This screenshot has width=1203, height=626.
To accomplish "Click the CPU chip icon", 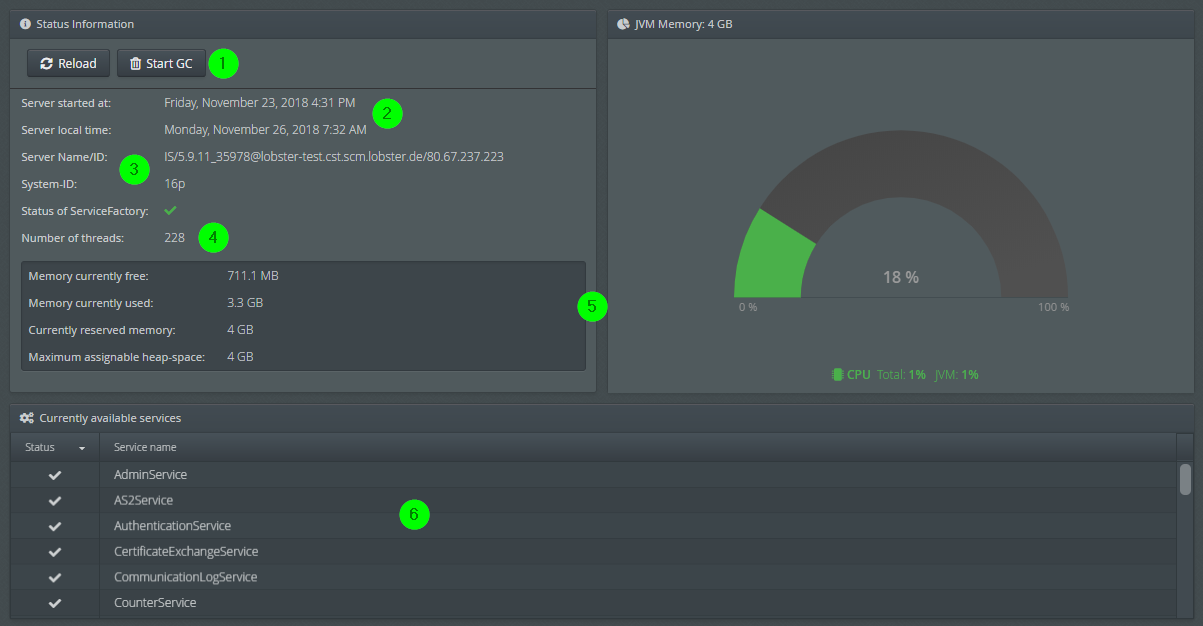I will 837,374.
